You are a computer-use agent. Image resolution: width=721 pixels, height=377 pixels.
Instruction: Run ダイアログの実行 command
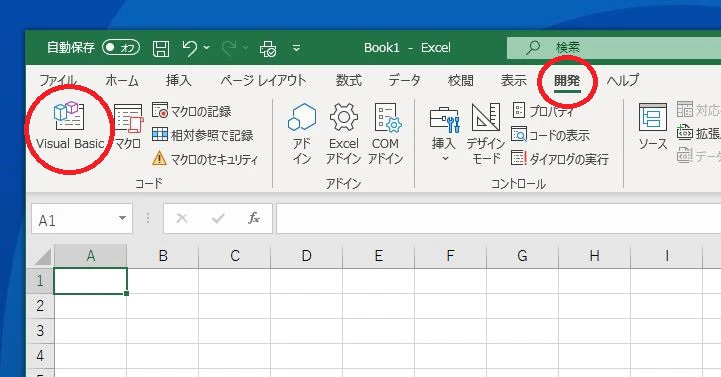tap(560, 159)
